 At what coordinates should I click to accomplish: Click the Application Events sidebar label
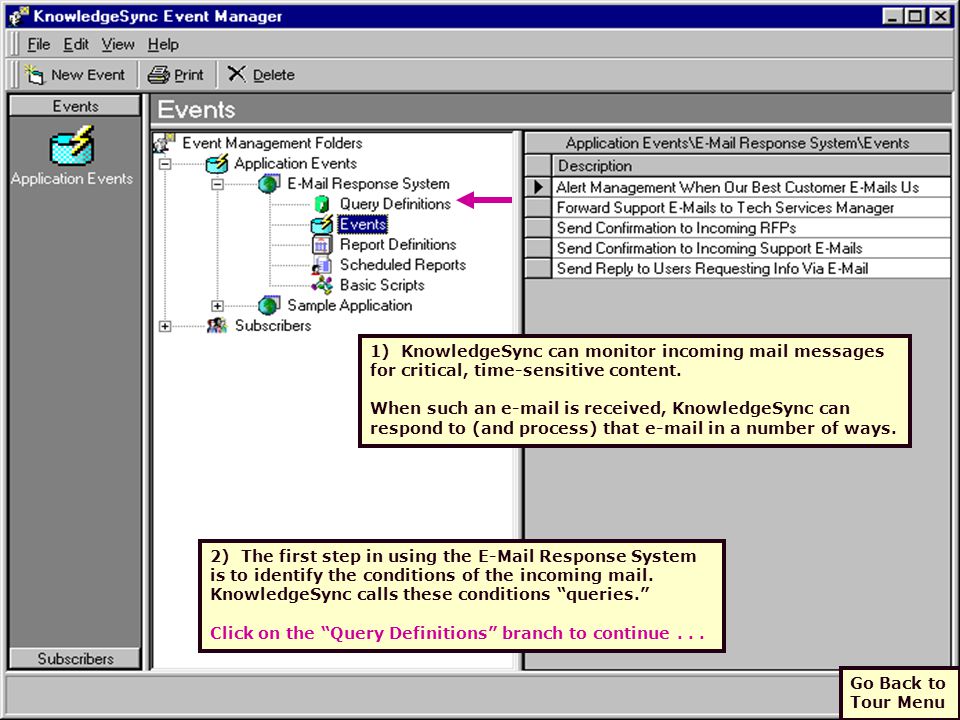coord(72,179)
